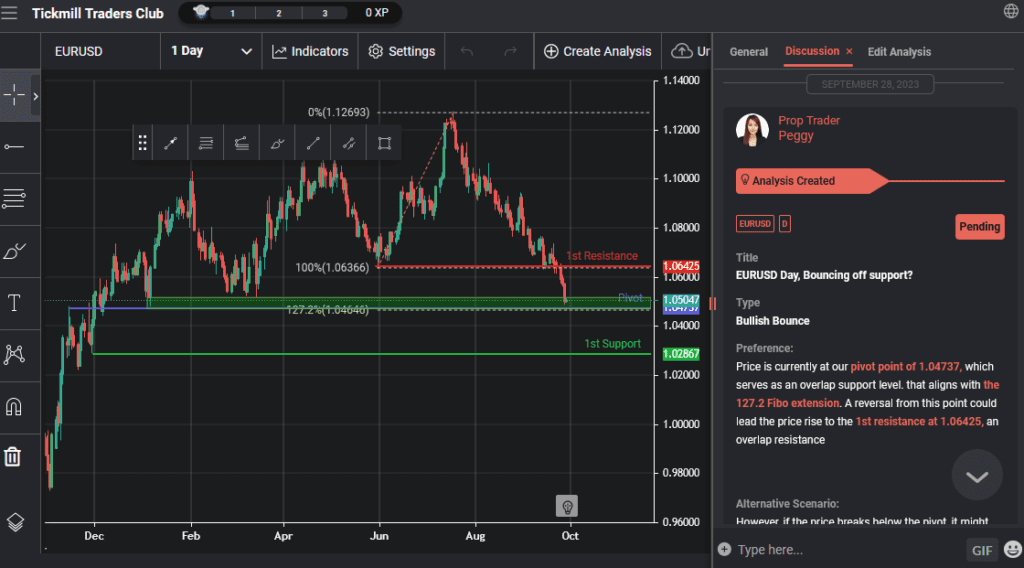The width and height of the screenshot is (1024, 568).
Task: Click the "100%(1.06366)" Fibonacci label
Action: tap(332, 267)
